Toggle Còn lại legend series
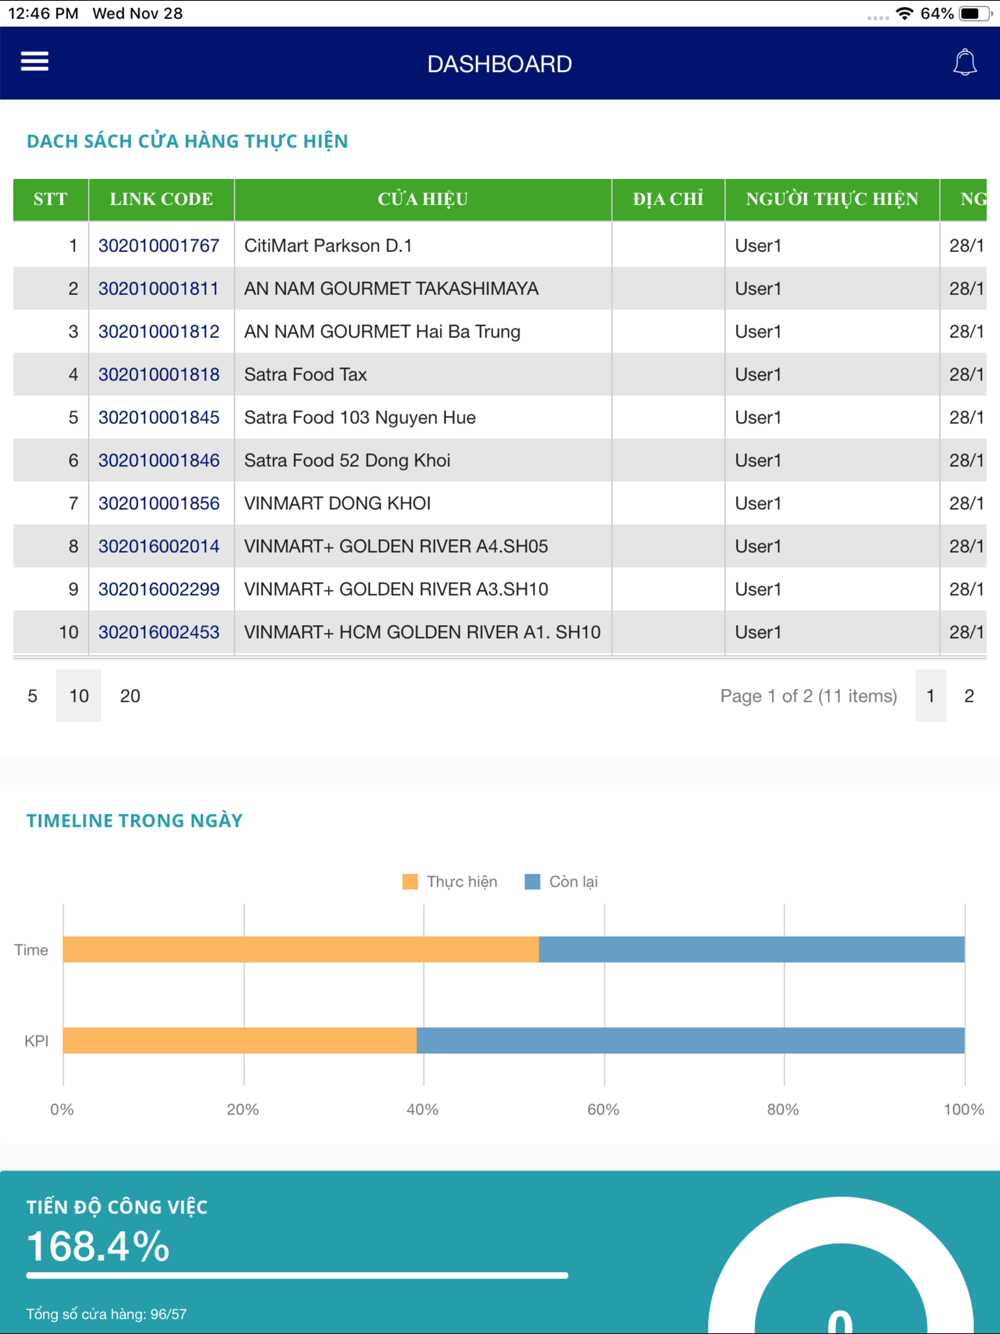 pyautogui.click(x=561, y=882)
